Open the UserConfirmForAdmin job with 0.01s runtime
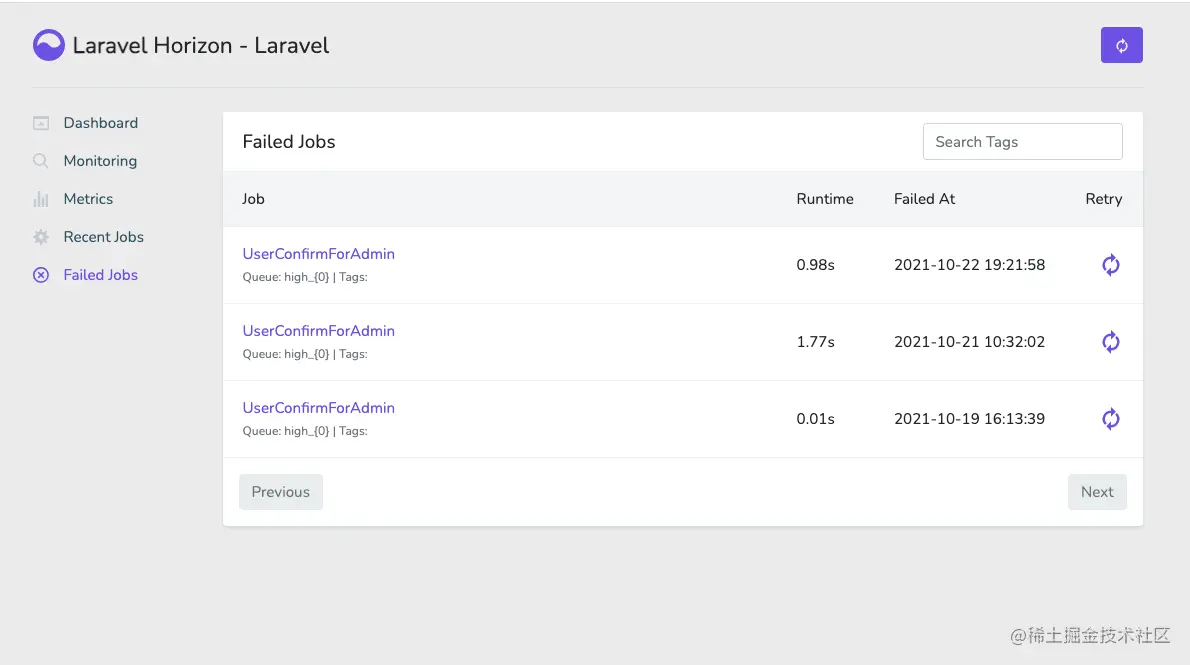The height and width of the screenshot is (665, 1190). click(x=318, y=408)
